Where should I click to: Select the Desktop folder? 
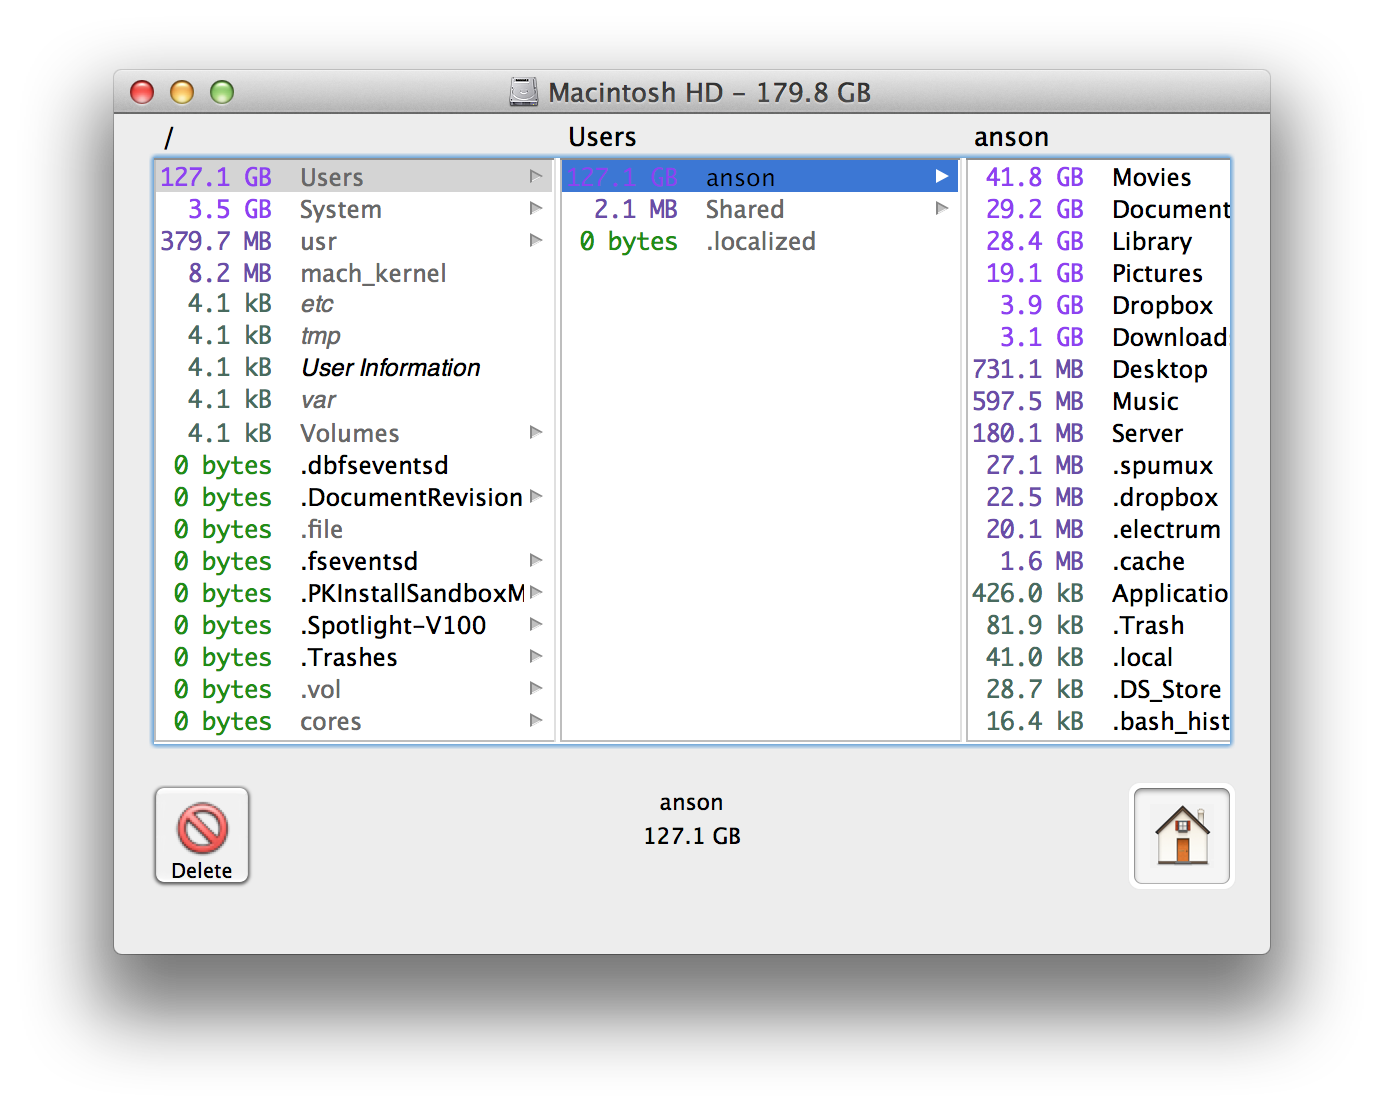1099,369
